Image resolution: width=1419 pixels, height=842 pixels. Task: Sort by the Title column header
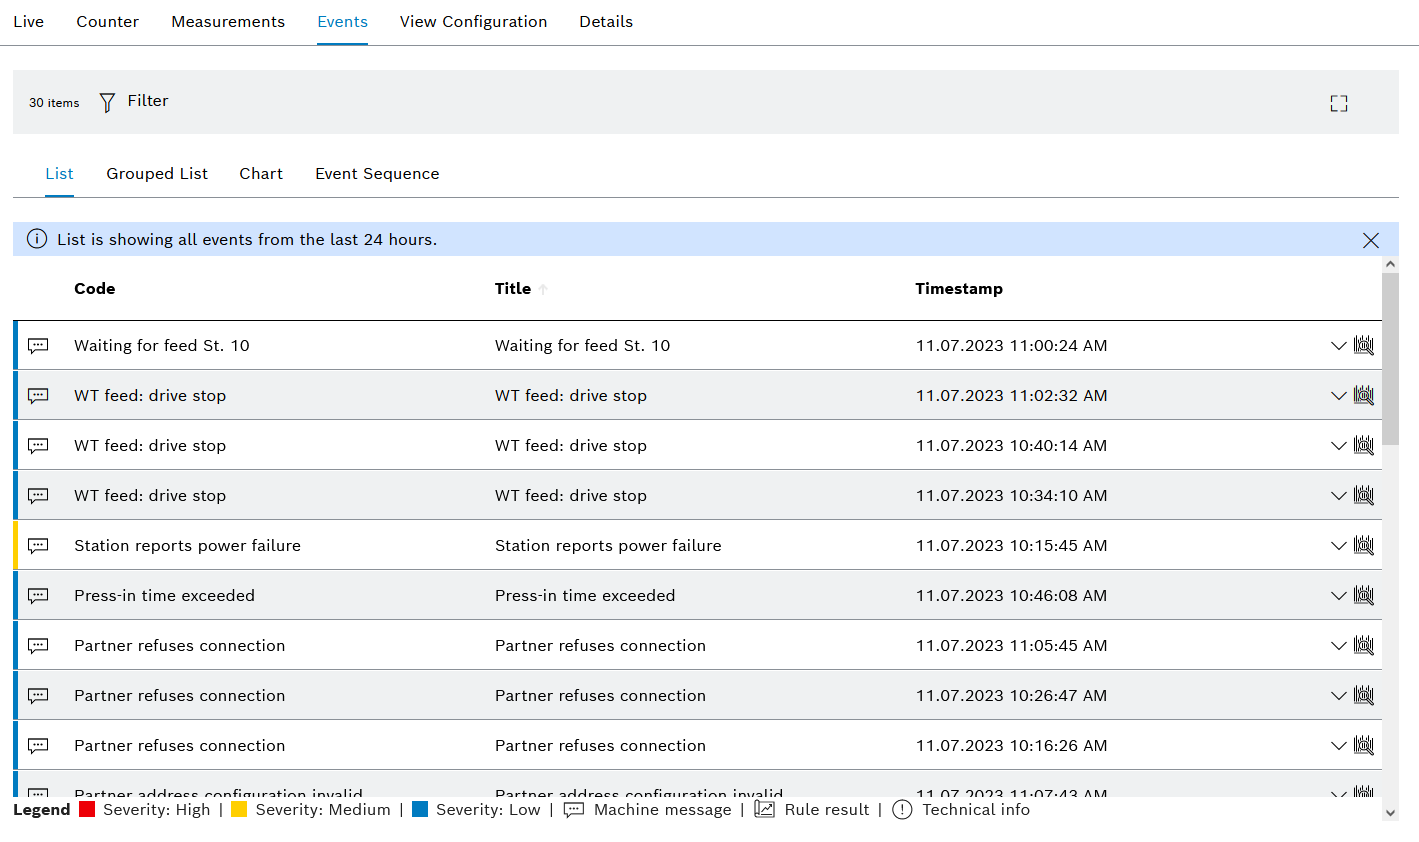[x=513, y=289]
